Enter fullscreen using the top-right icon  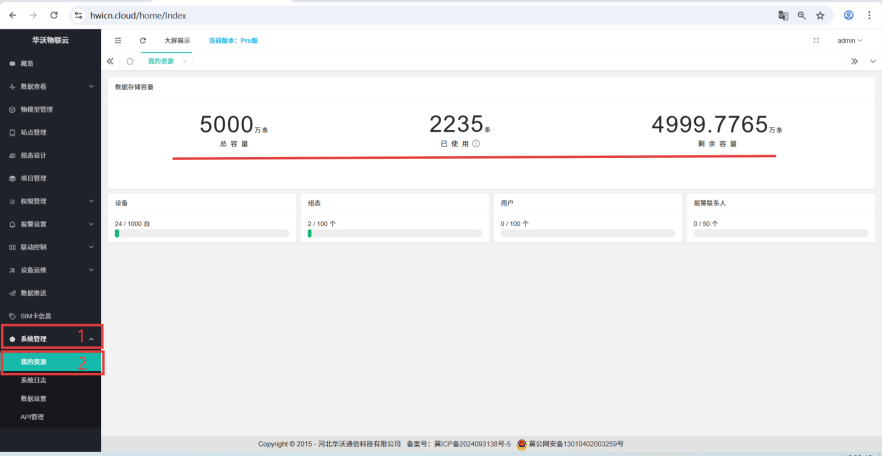point(816,41)
